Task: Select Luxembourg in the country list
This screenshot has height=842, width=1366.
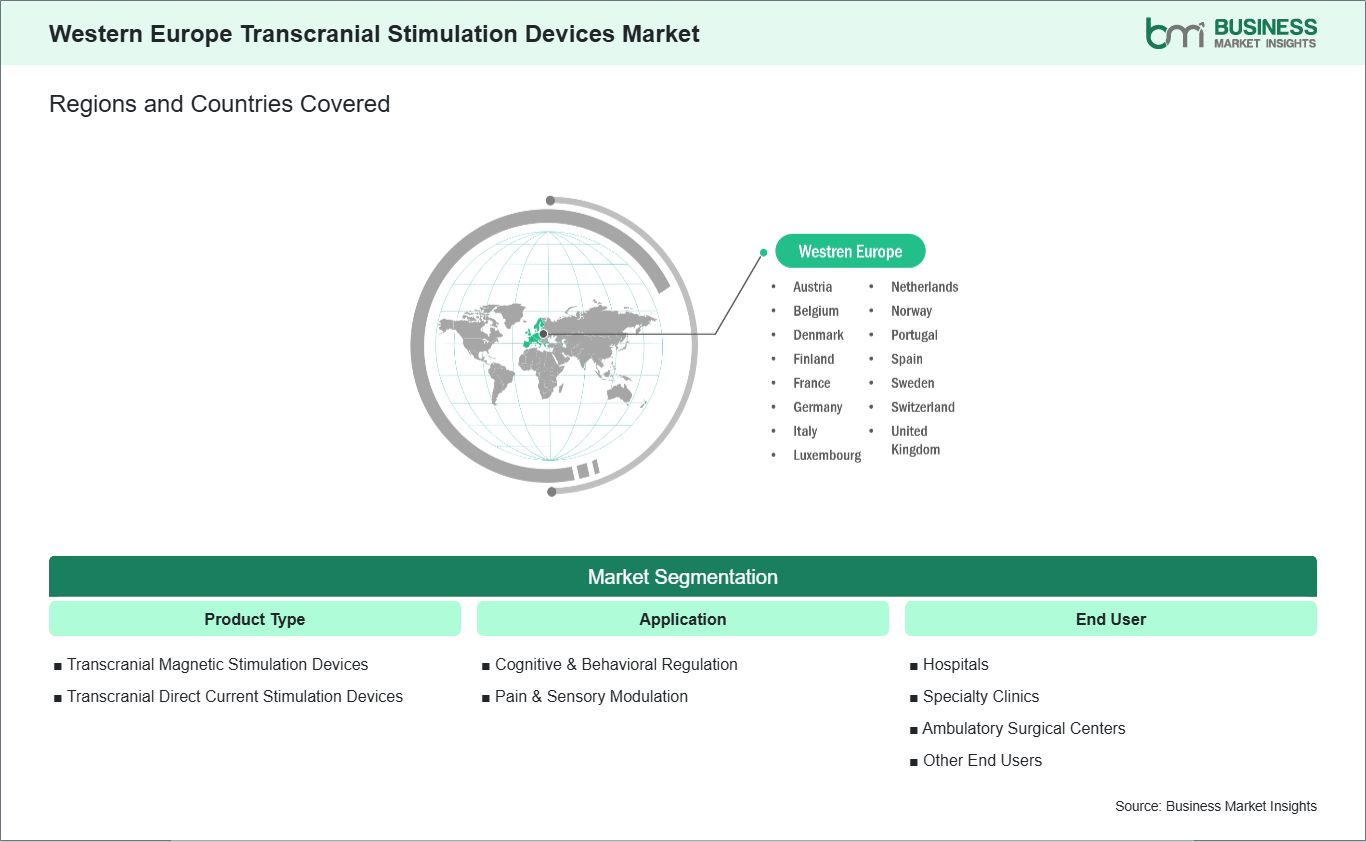Action: click(827, 455)
